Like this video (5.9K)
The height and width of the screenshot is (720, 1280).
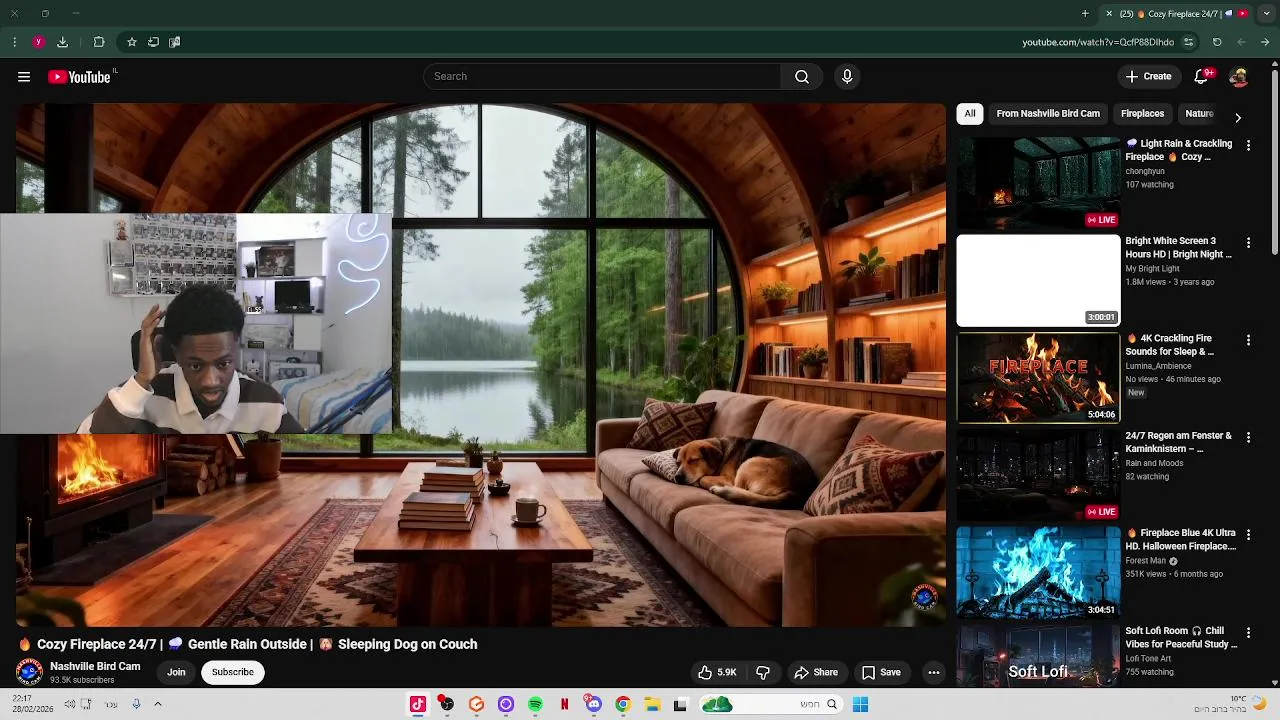pos(717,673)
